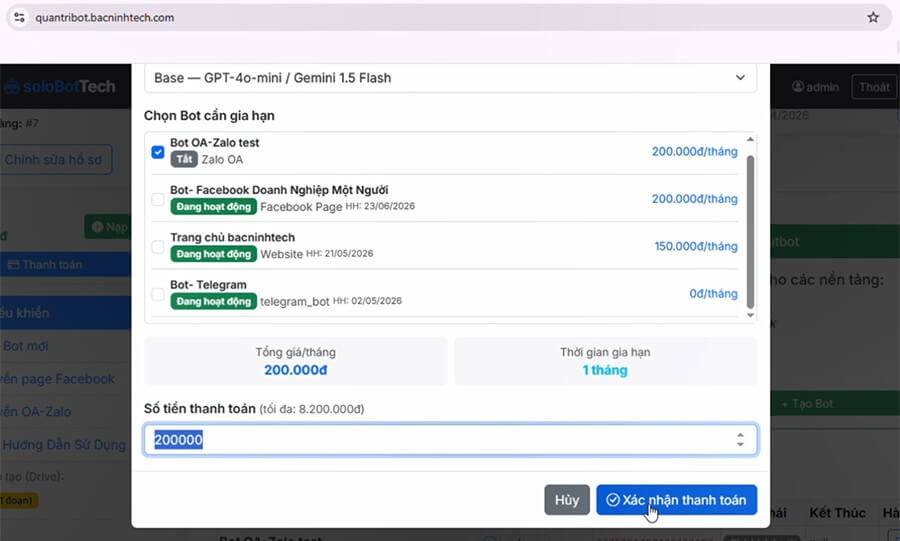
Task: Open site info icon in address bar
Action: [20, 17]
